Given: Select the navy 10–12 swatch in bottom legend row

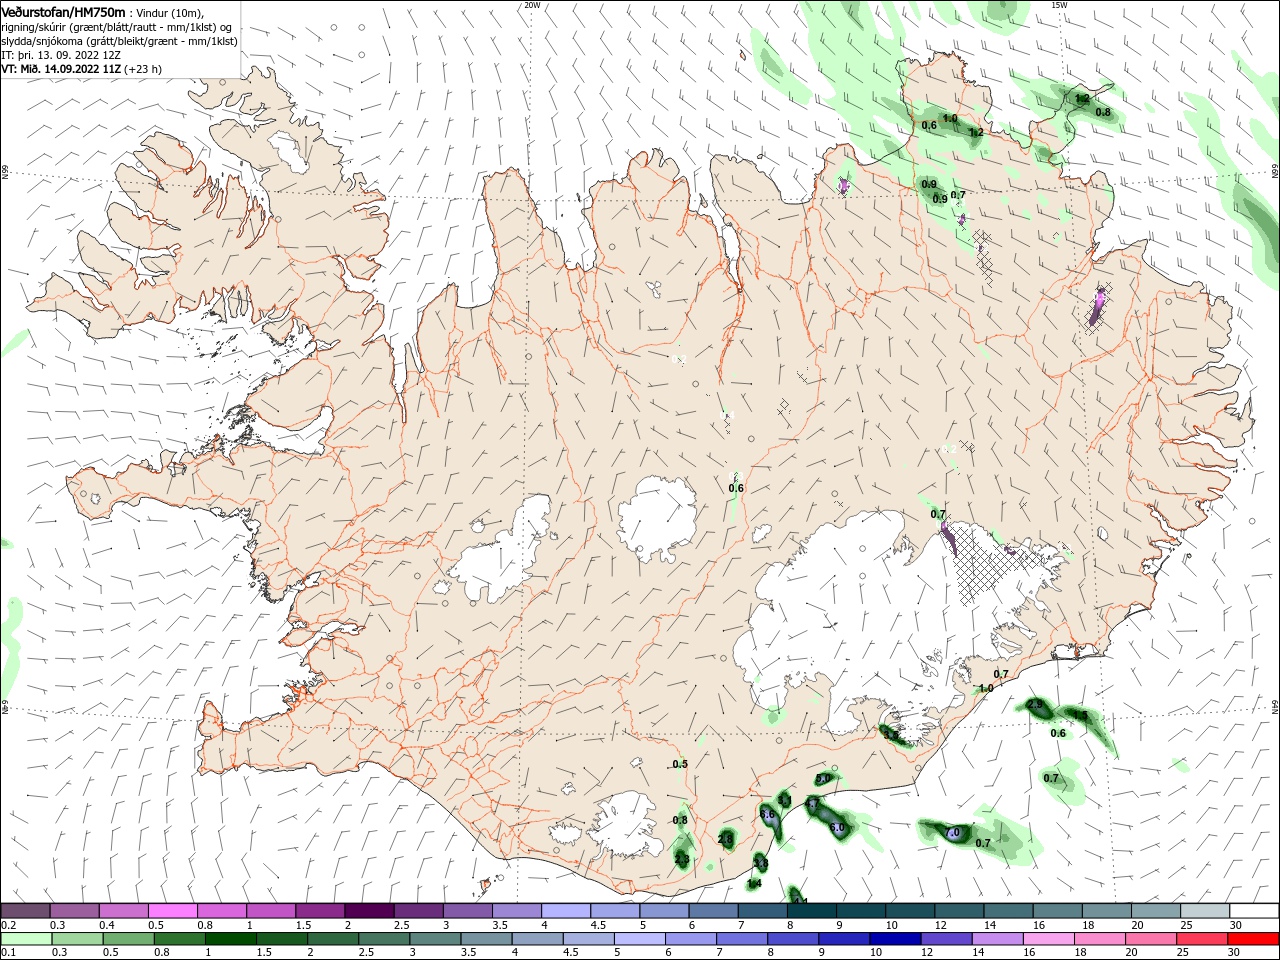Looking at the screenshot, I should click(x=895, y=939).
